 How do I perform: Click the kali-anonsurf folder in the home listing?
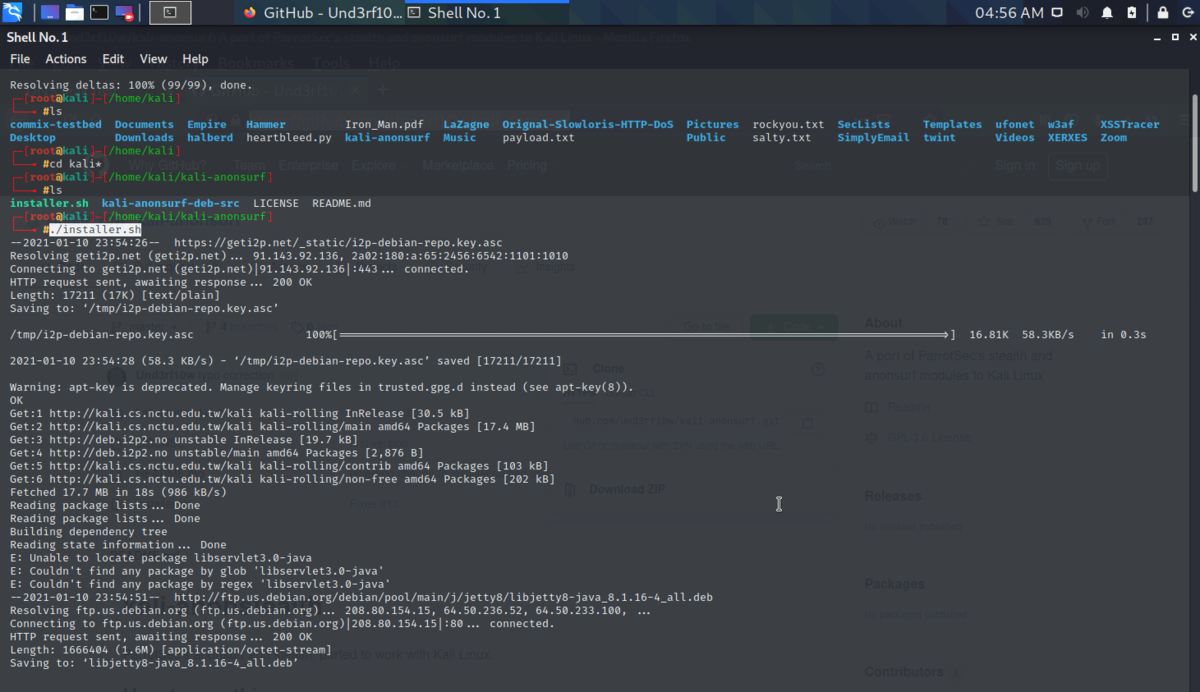(x=388, y=138)
